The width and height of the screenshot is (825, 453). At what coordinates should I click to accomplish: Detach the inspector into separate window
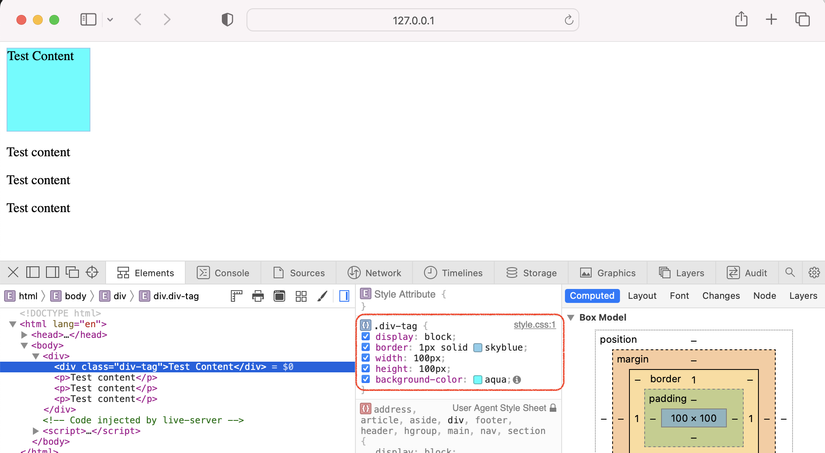[x=72, y=272]
